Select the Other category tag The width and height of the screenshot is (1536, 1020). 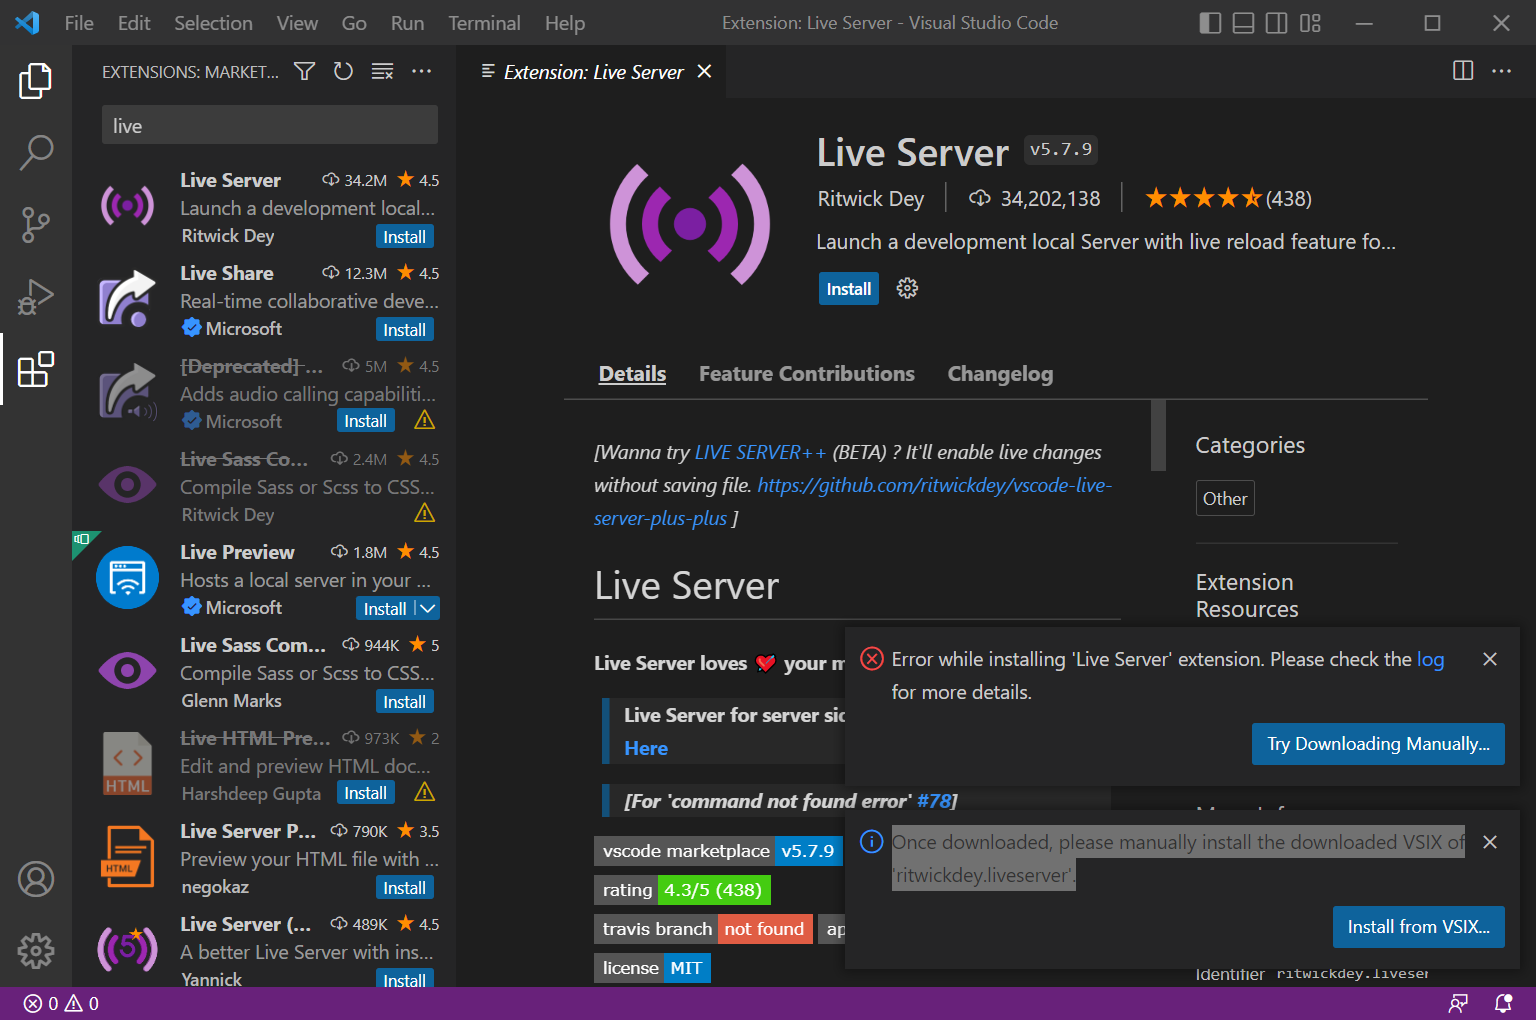tap(1225, 498)
